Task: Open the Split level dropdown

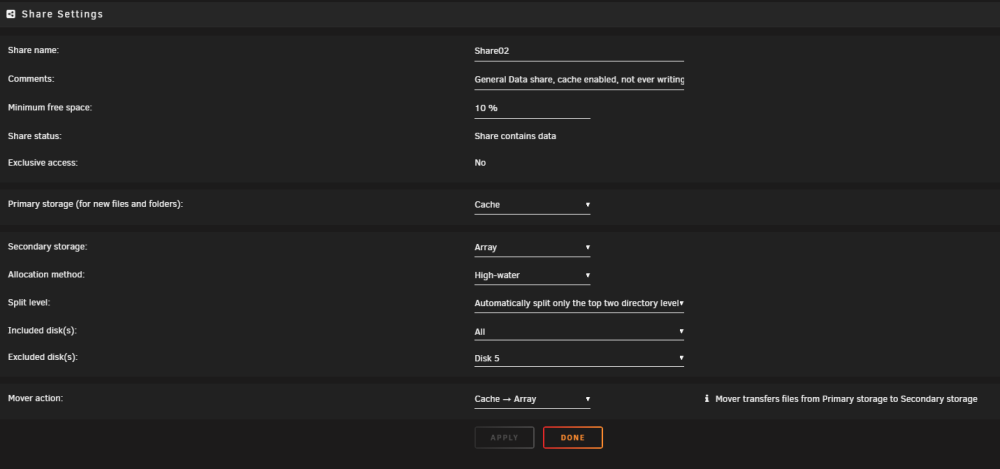Action: [x=578, y=303]
